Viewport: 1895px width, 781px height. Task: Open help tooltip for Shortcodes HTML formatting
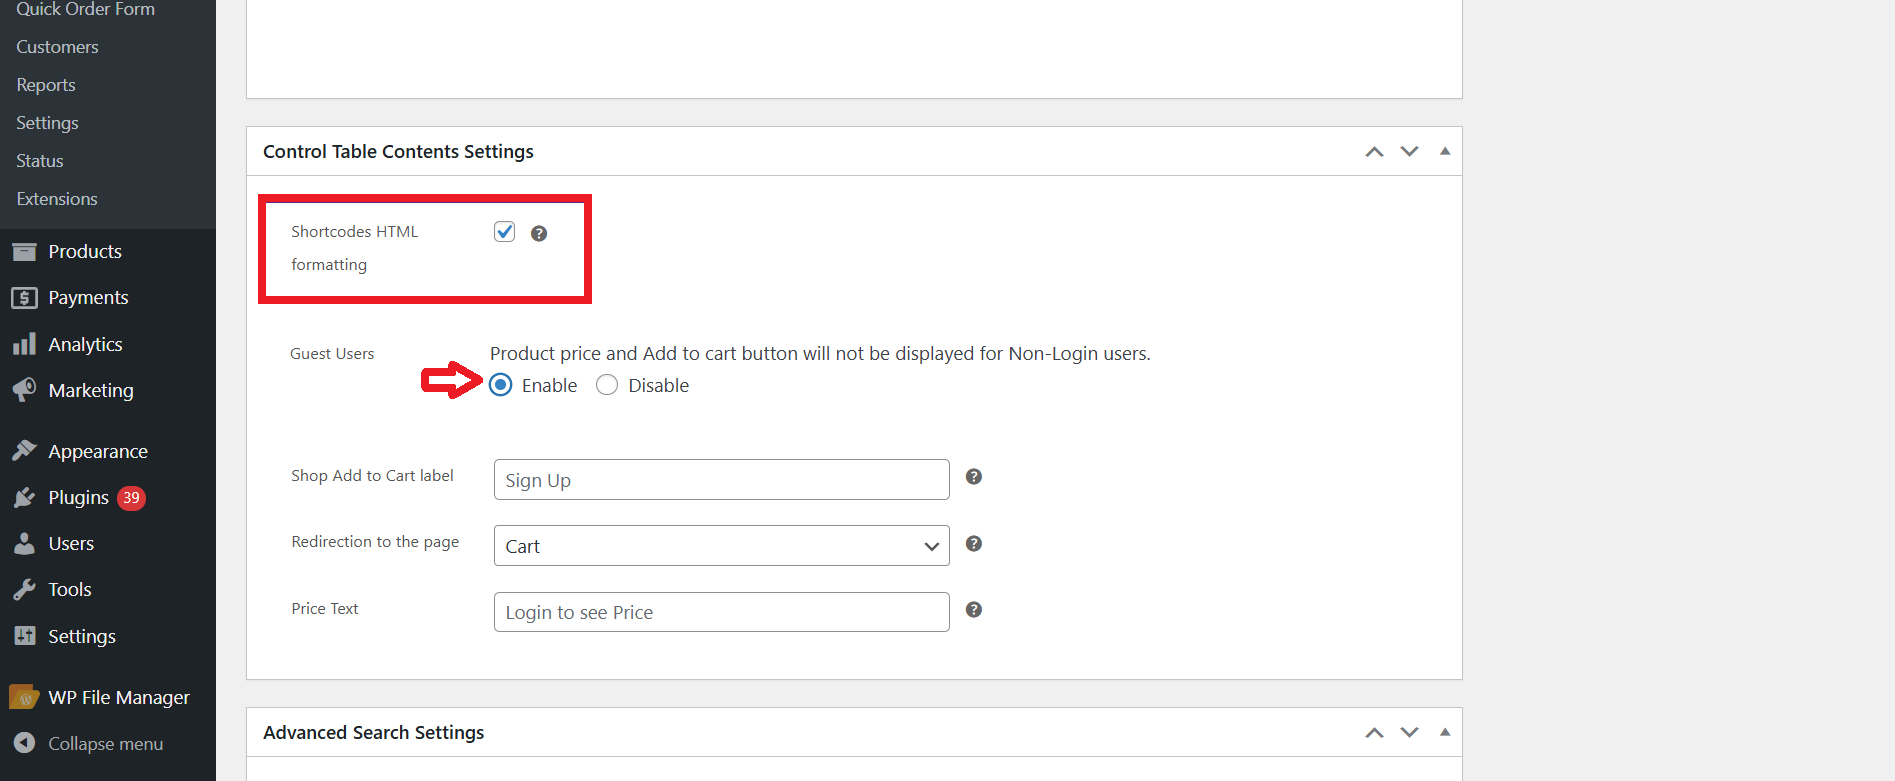click(539, 233)
